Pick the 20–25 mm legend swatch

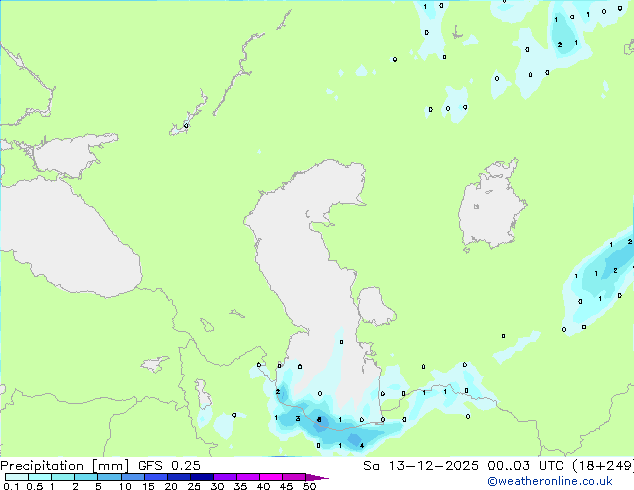click(x=179, y=477)
